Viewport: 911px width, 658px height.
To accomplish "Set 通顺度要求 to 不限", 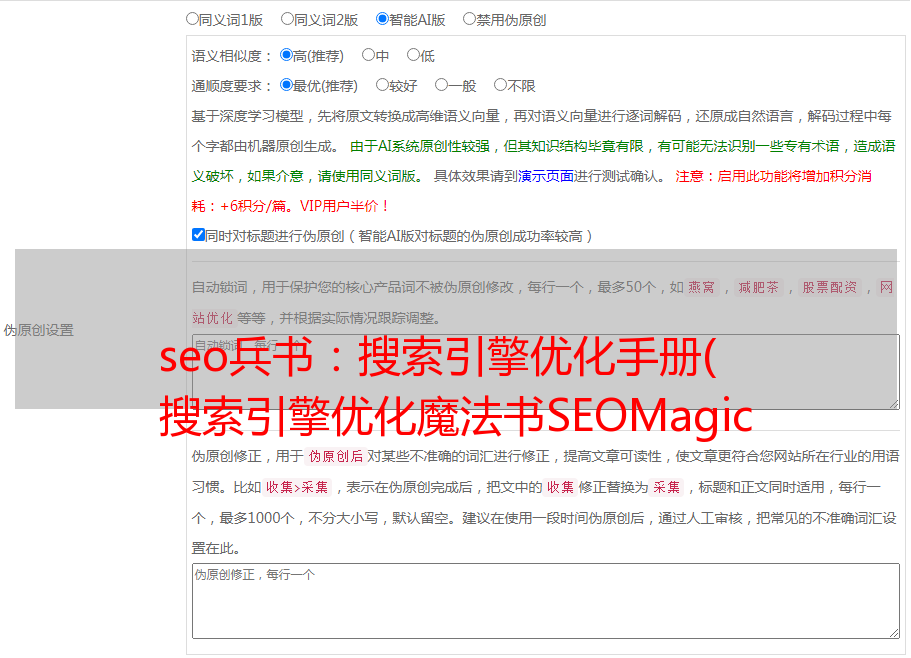I will 500,85.
